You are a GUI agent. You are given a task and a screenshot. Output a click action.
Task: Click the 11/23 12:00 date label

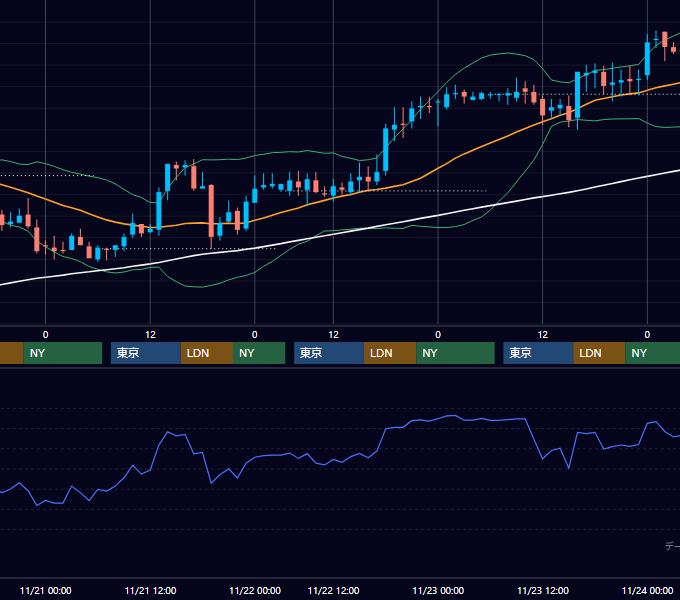pyautogui.click(x=543, y=590)
